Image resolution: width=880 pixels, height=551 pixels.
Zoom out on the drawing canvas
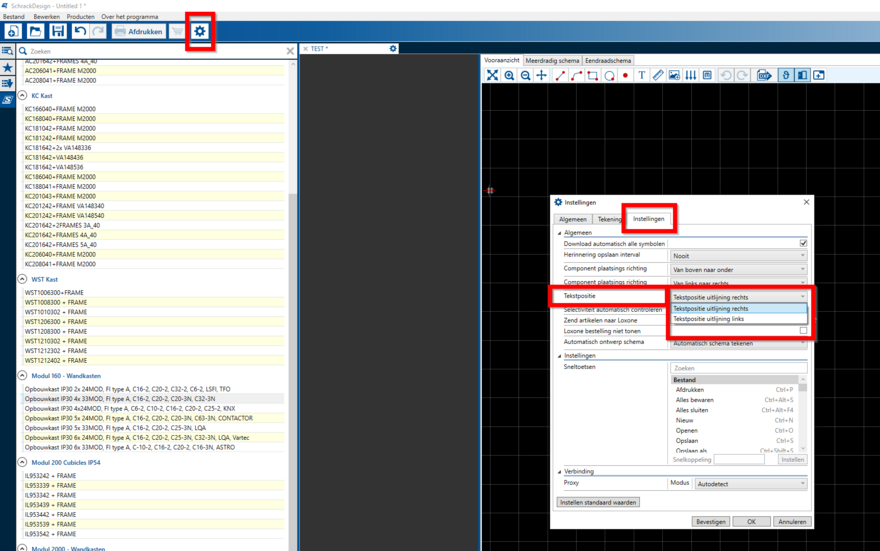[525, 75]
